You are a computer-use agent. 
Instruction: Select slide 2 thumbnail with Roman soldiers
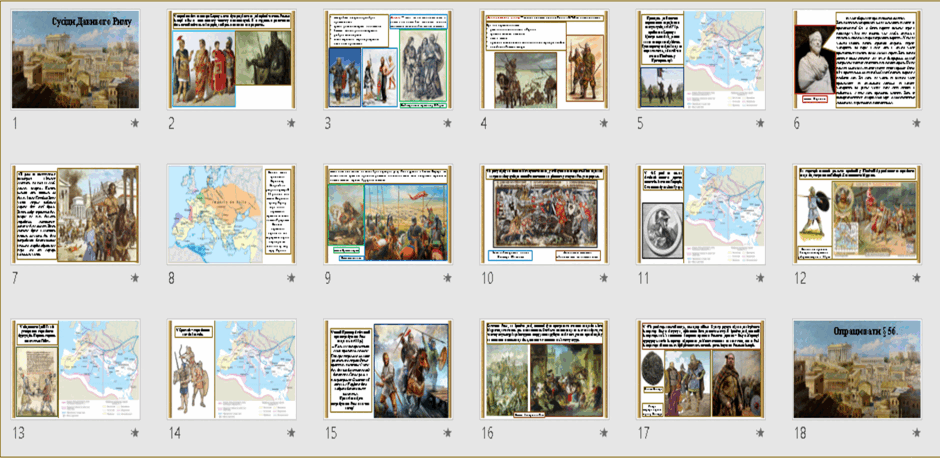(232, 59)
